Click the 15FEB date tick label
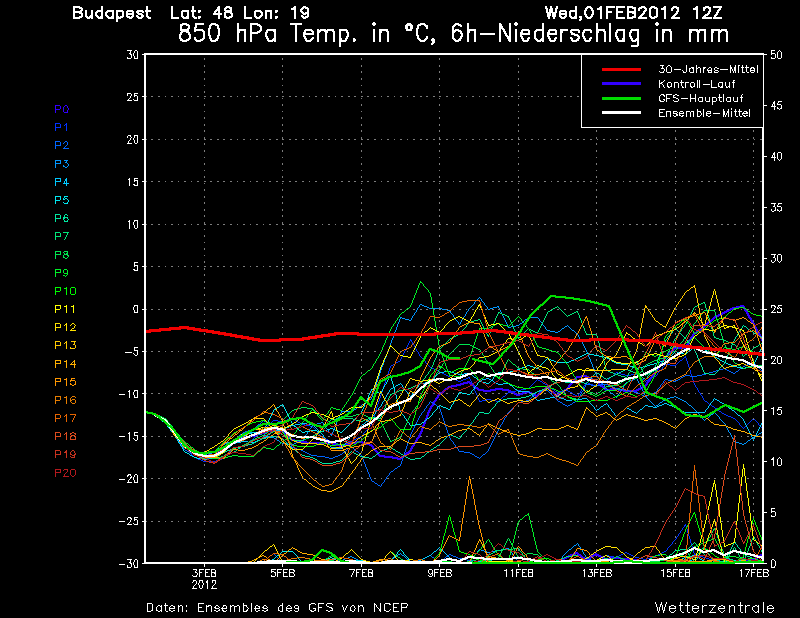800x618 pixels. tap(675, 574)
